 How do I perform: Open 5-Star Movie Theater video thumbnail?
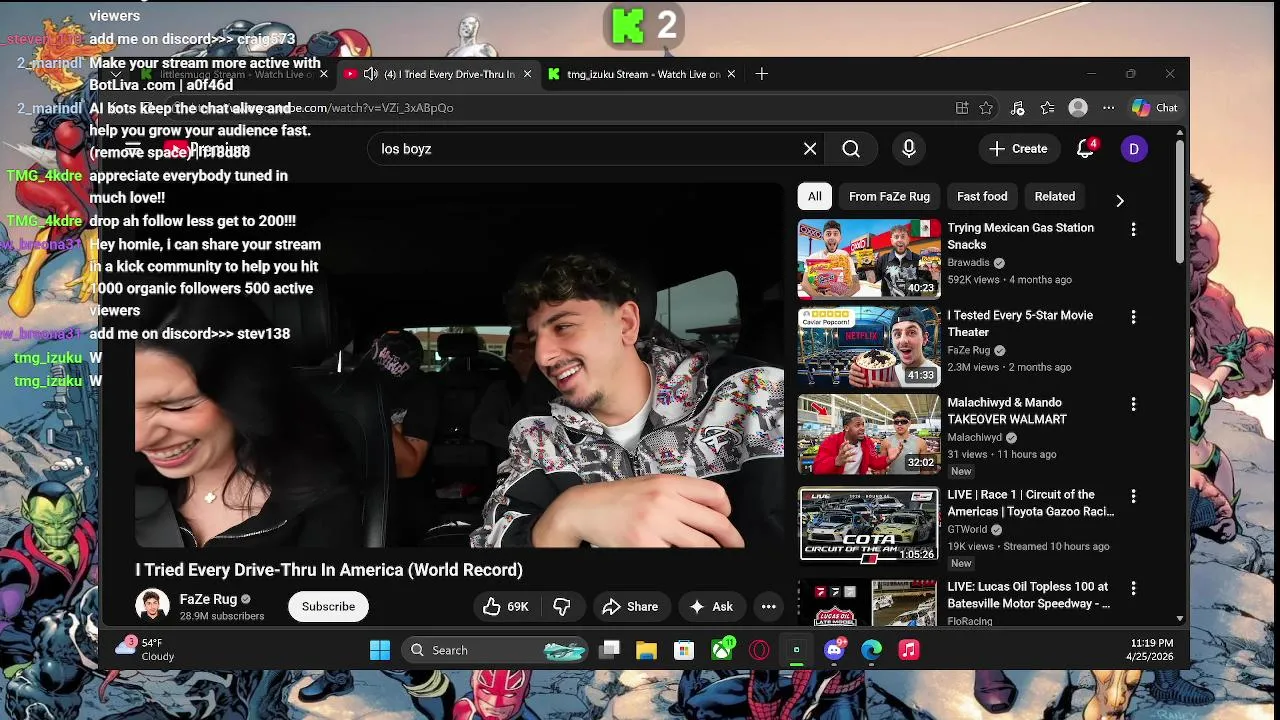point(869,347)
